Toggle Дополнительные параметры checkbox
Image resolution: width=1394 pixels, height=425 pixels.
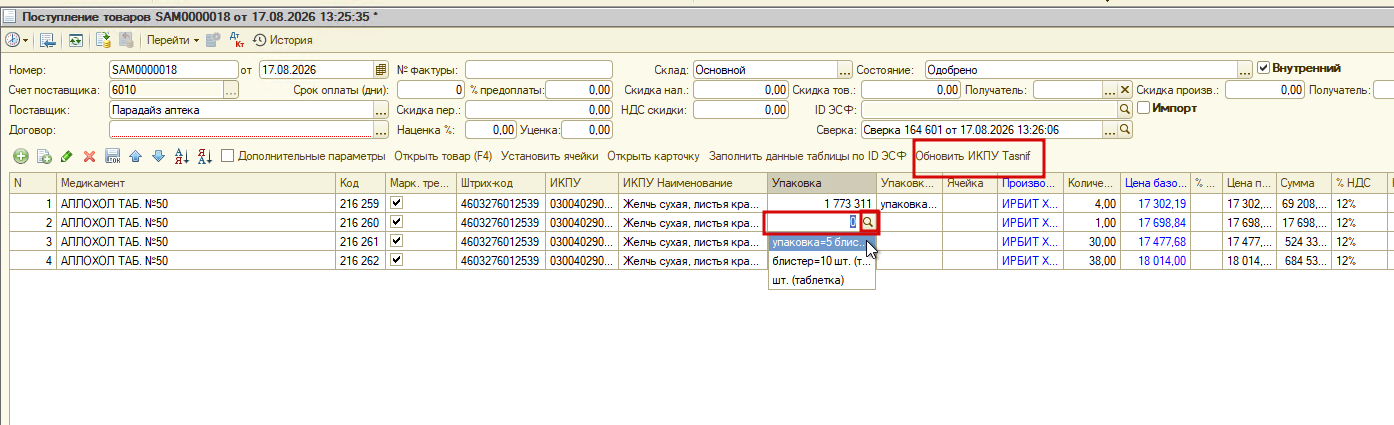click(x=228, y=156)
